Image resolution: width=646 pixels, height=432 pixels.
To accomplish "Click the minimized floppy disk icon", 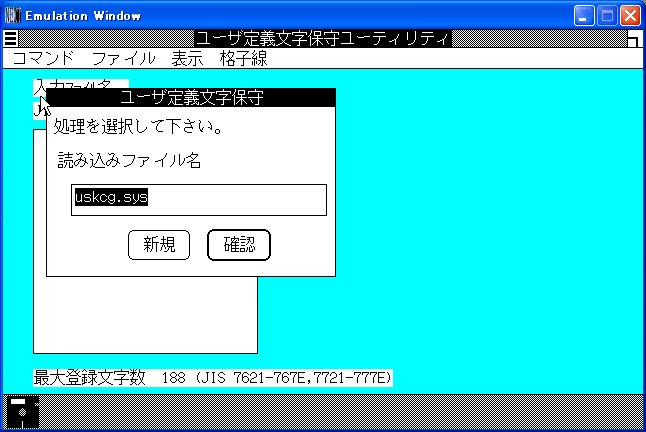I will point(23,412).
